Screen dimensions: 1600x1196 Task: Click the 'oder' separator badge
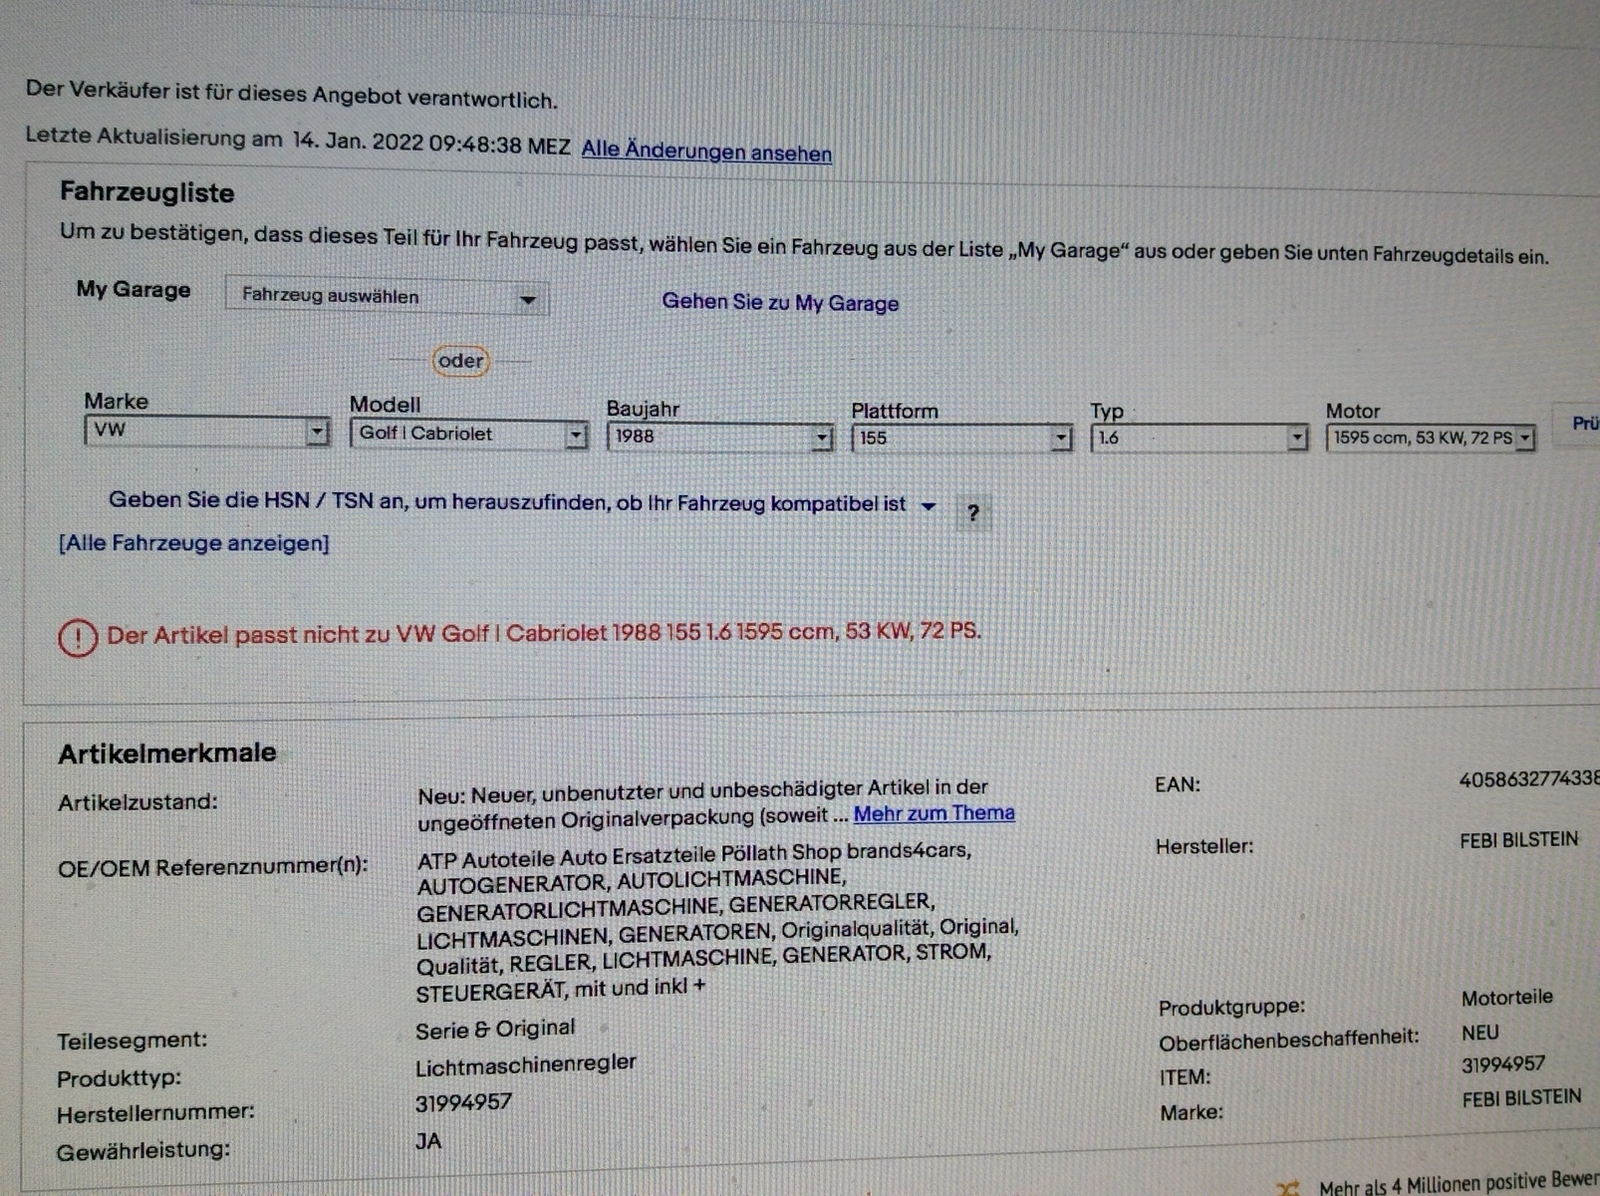coord(461,361)
